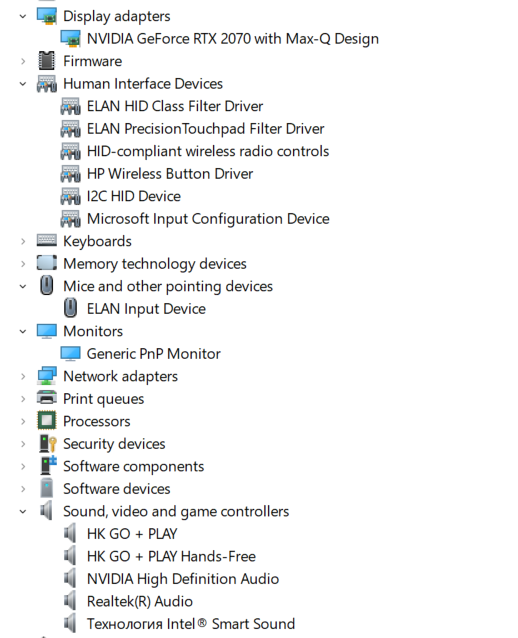Select Realtek(R) Audio text
The width and height of the screenshot is (518, 638).
140,602
